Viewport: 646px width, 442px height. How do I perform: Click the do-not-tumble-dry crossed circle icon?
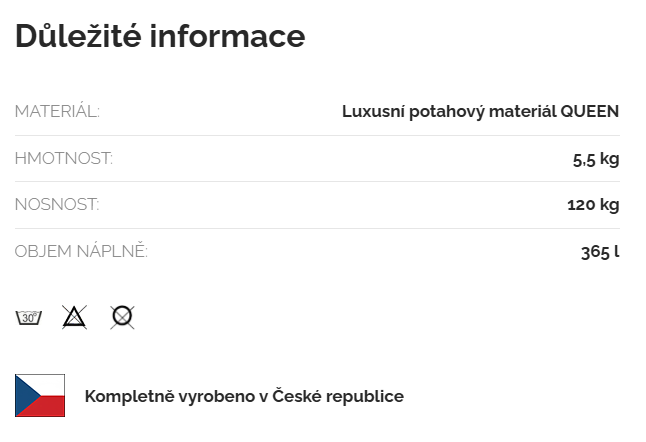point(122,318)
